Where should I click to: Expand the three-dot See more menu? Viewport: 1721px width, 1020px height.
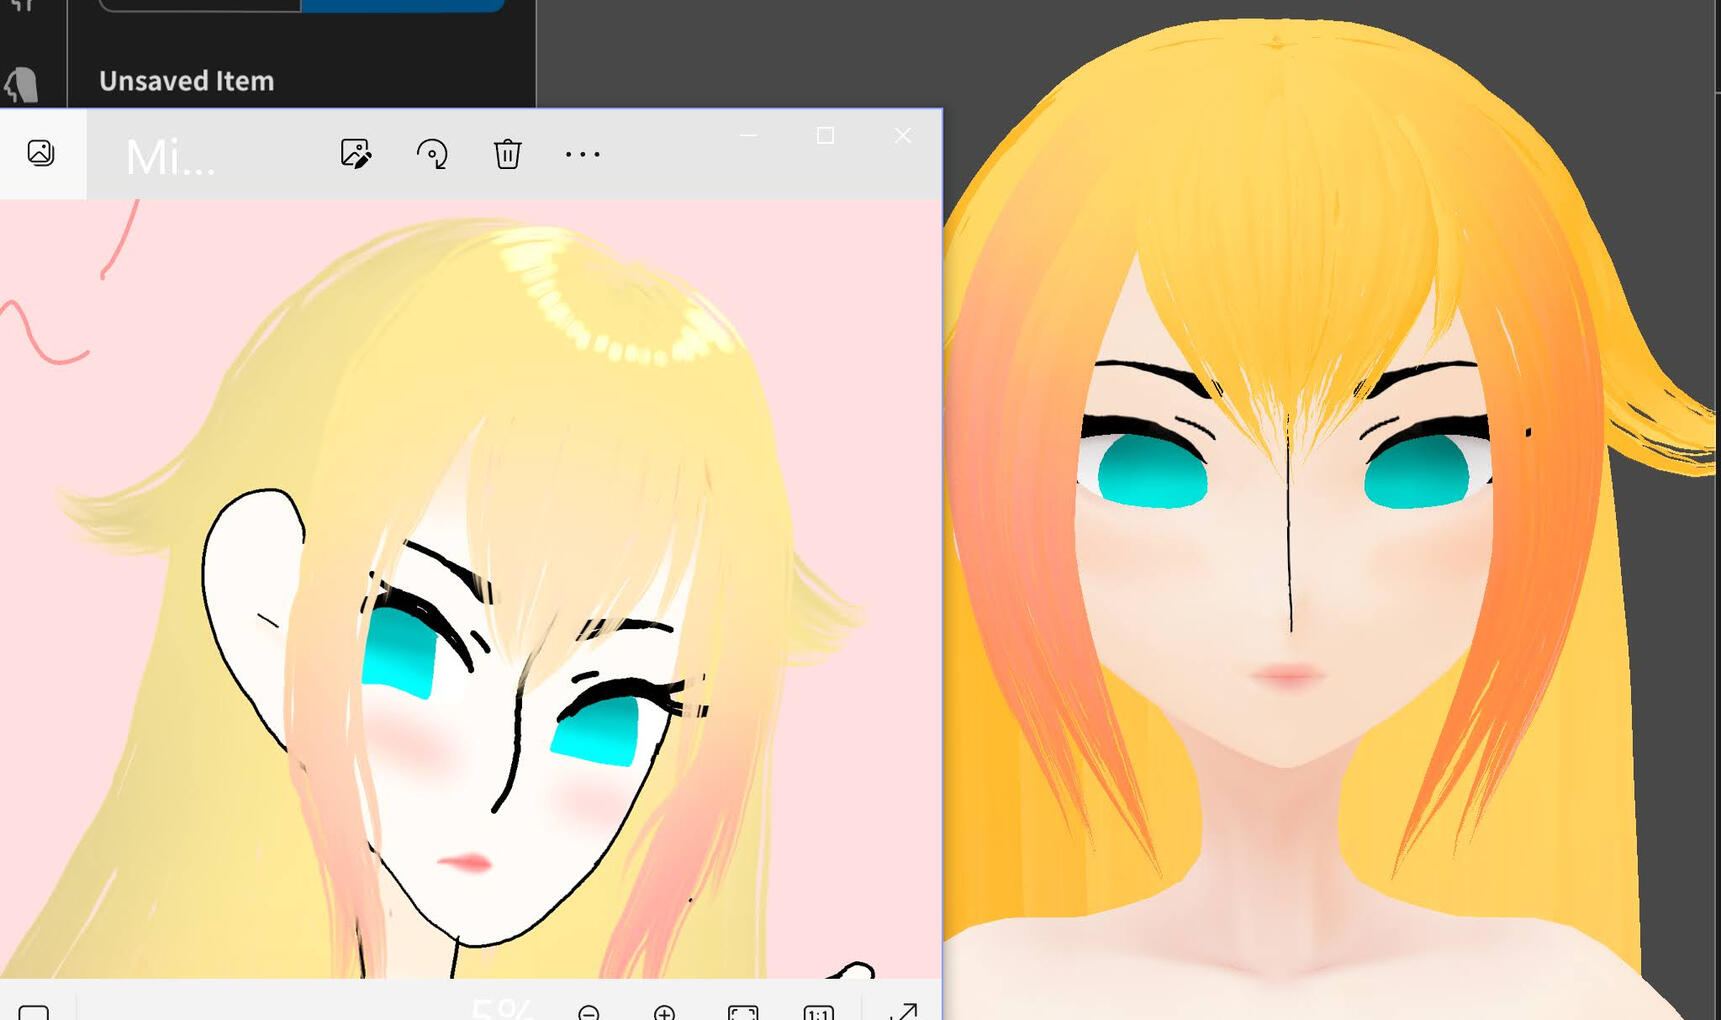[x=582, y=154]
